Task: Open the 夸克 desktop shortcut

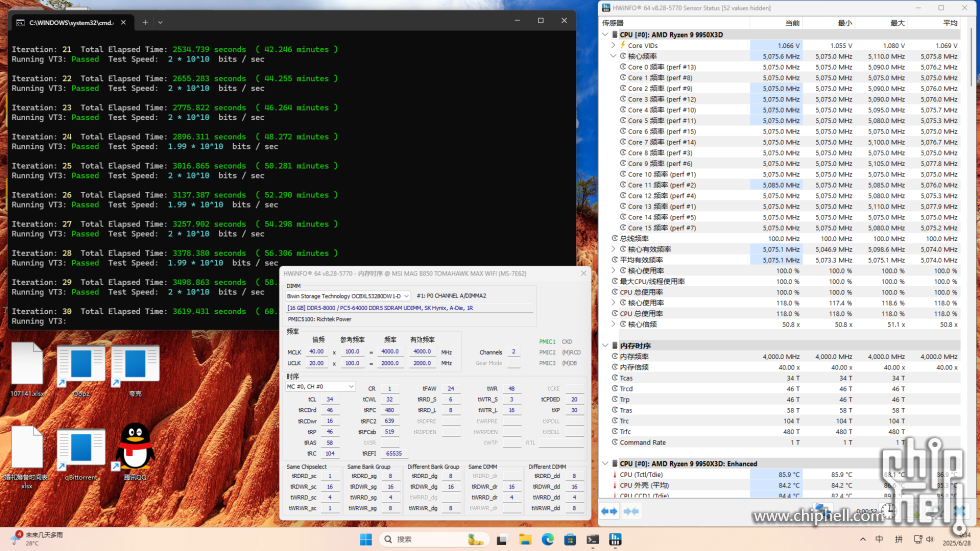Action: [135, 370]
